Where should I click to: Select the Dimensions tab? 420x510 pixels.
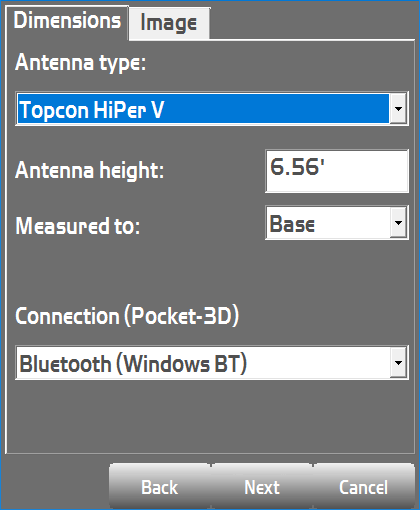tap(67, 22)
